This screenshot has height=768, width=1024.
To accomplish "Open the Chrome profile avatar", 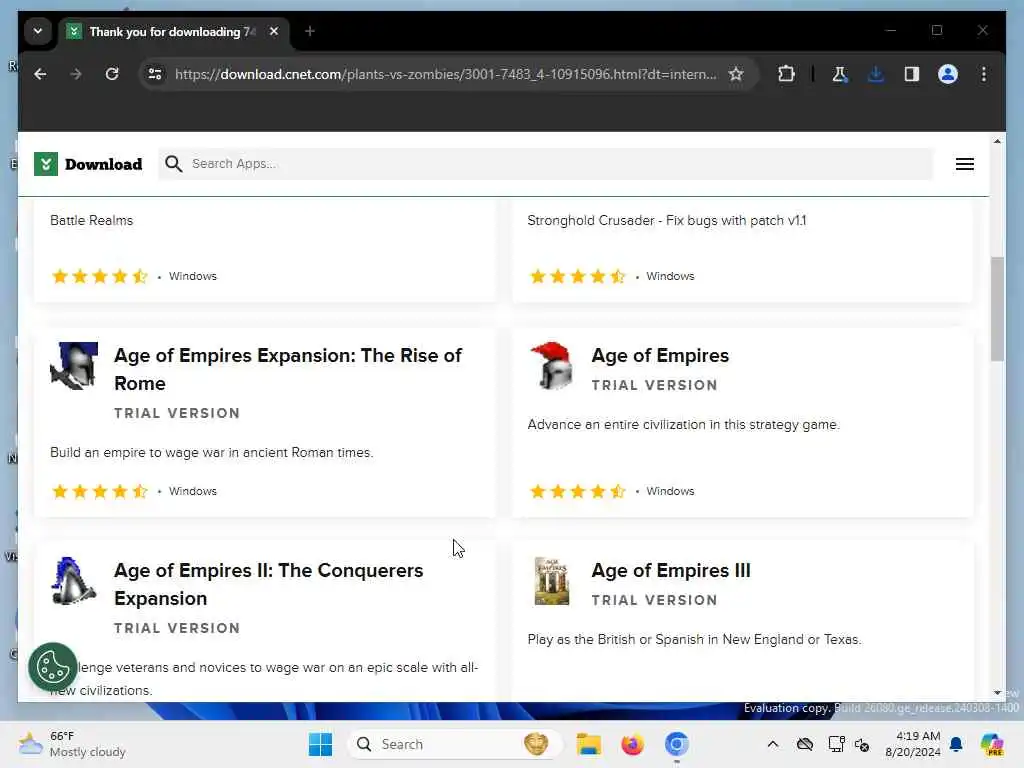I will (x=948, y=74).
